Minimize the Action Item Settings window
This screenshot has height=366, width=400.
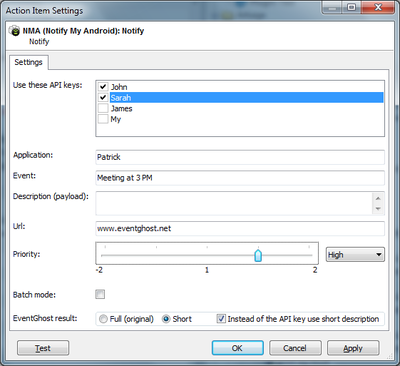click(332, 7)
